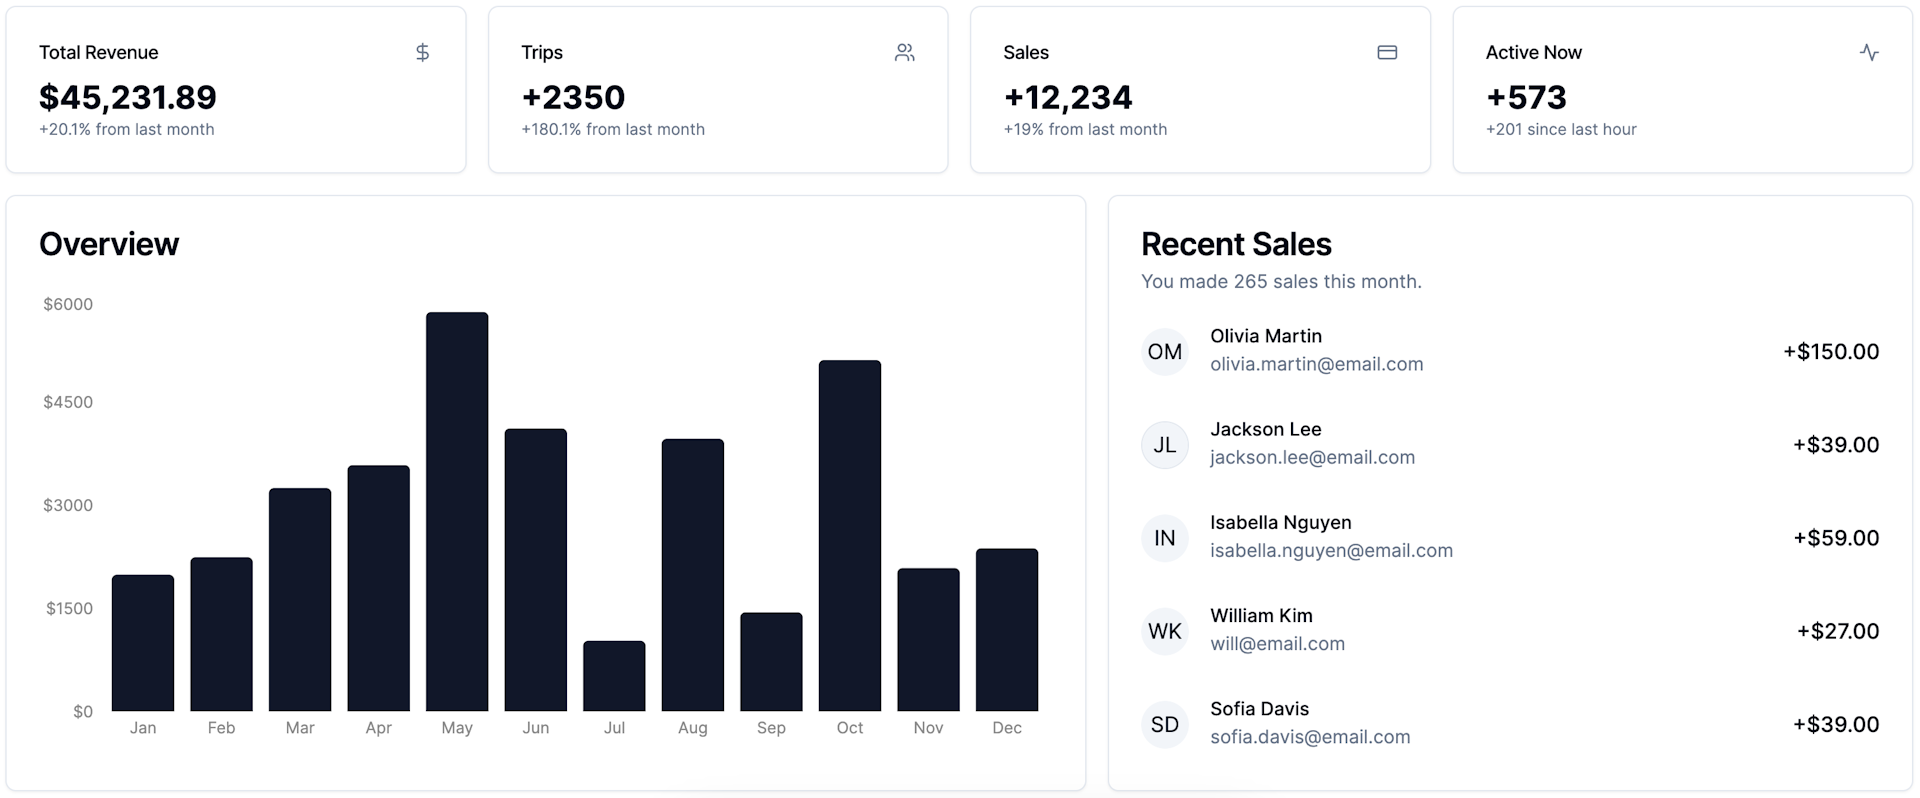
Task: Click the isabella.nguyen@email.com address
Action: click(x=1331, y=550)
